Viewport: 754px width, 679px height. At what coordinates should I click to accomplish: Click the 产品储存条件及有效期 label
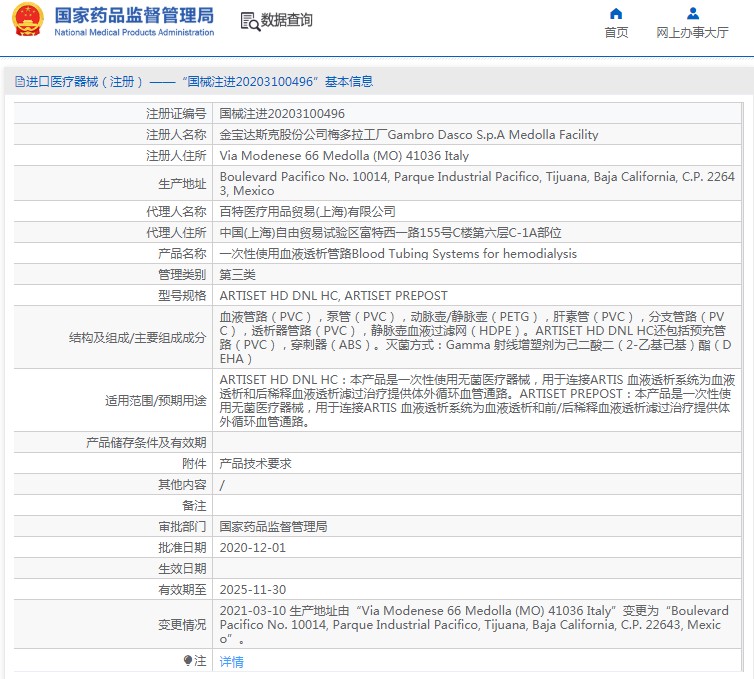(146, 443)
